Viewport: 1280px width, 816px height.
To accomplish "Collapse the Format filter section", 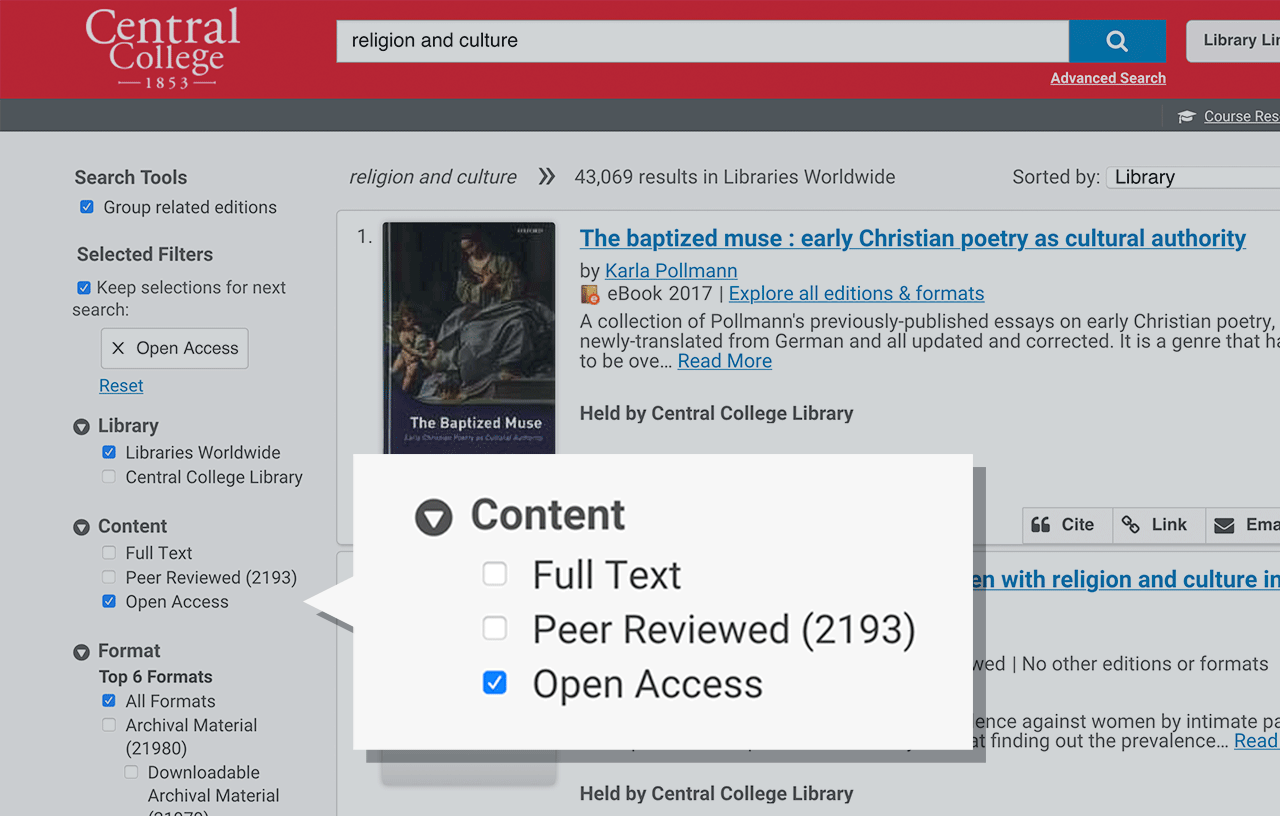I will [82, 652].
